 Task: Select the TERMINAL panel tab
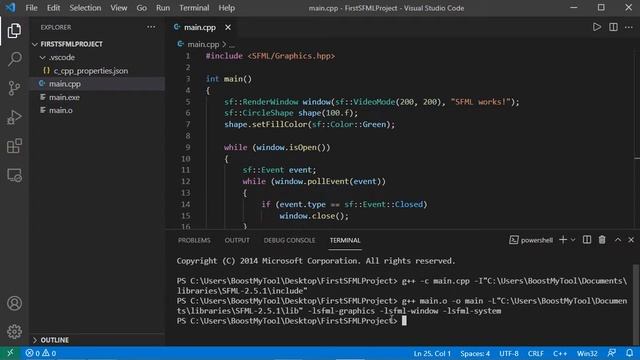pyautogui.click(x=345, y=240)
